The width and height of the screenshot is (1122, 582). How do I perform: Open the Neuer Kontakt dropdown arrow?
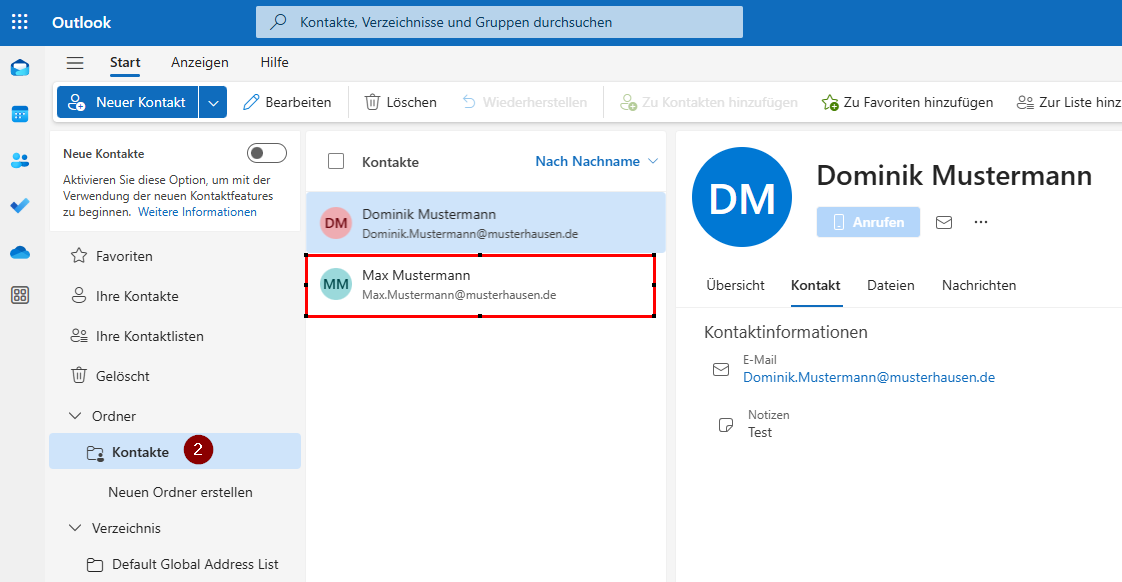pos(213,102)
